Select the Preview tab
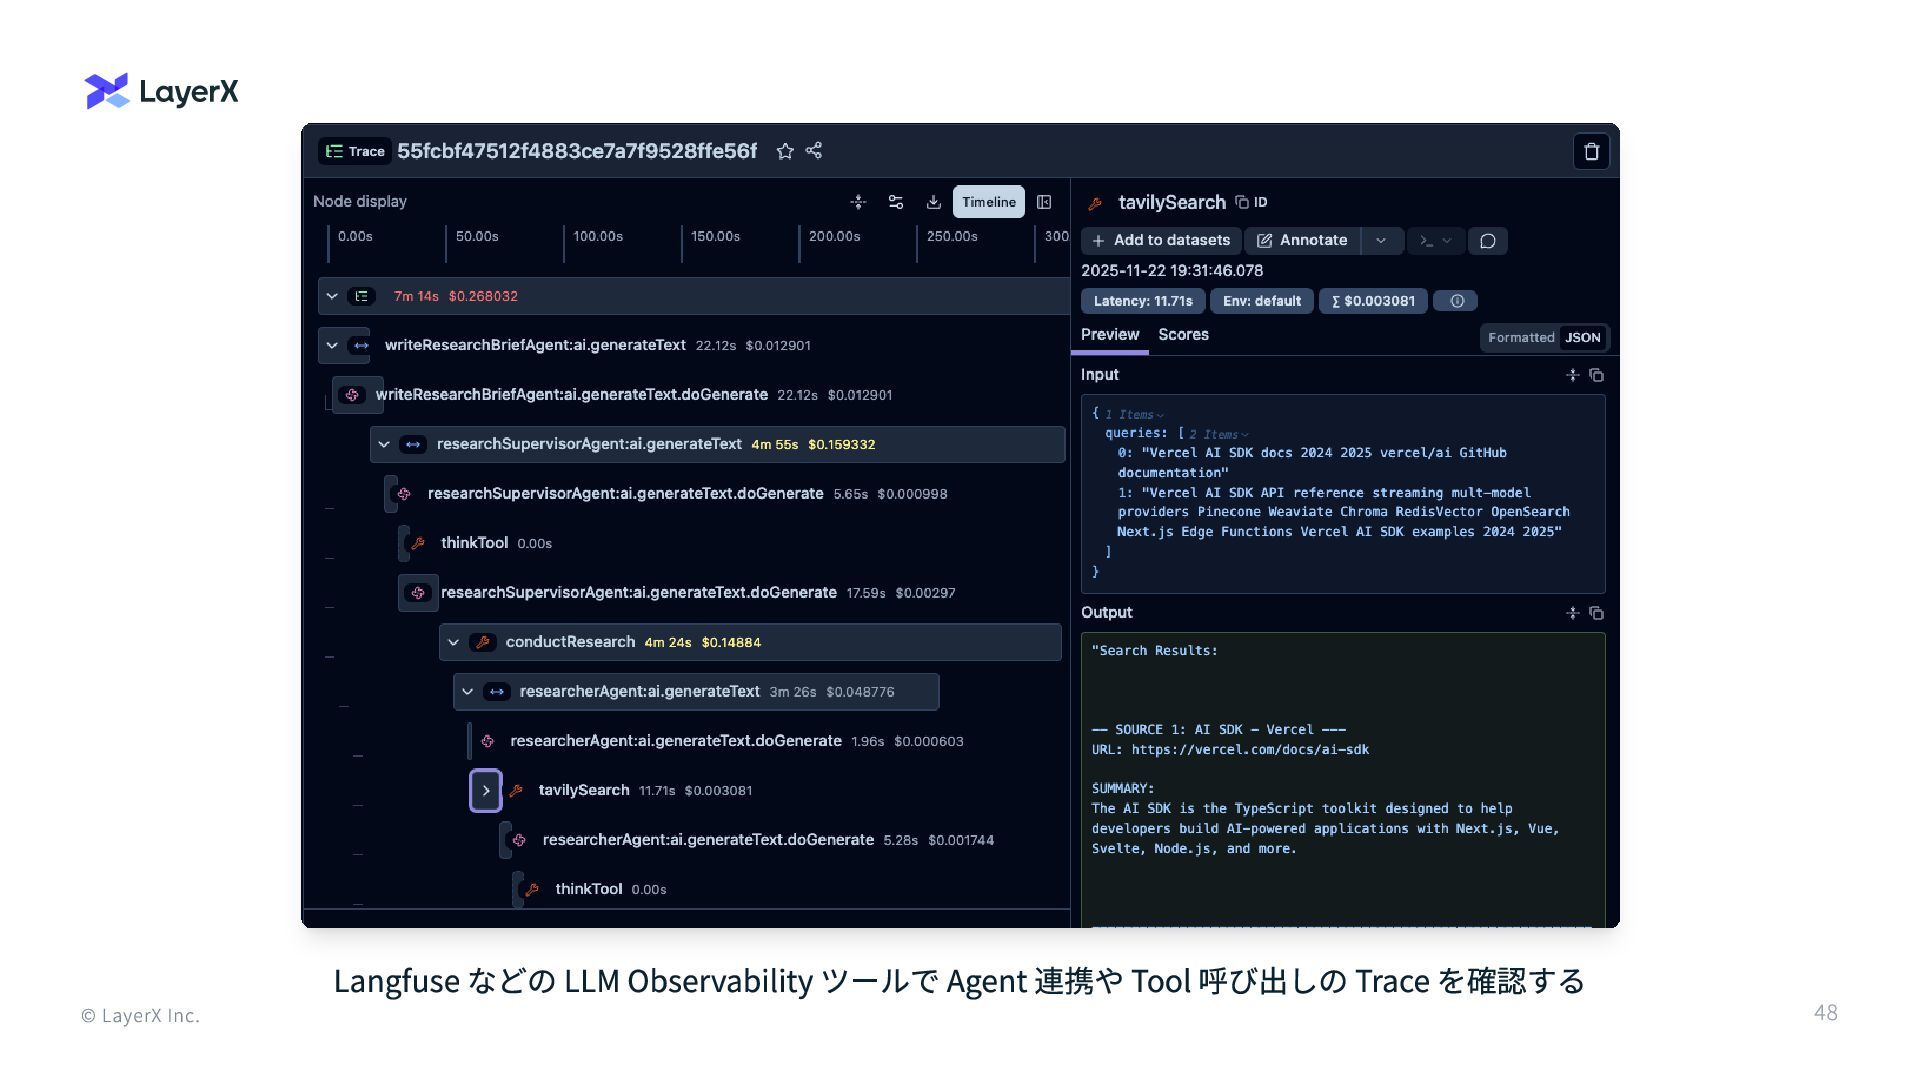Image resolution: width=1920 pixels, height=1080 pixels. point(1109,335)
